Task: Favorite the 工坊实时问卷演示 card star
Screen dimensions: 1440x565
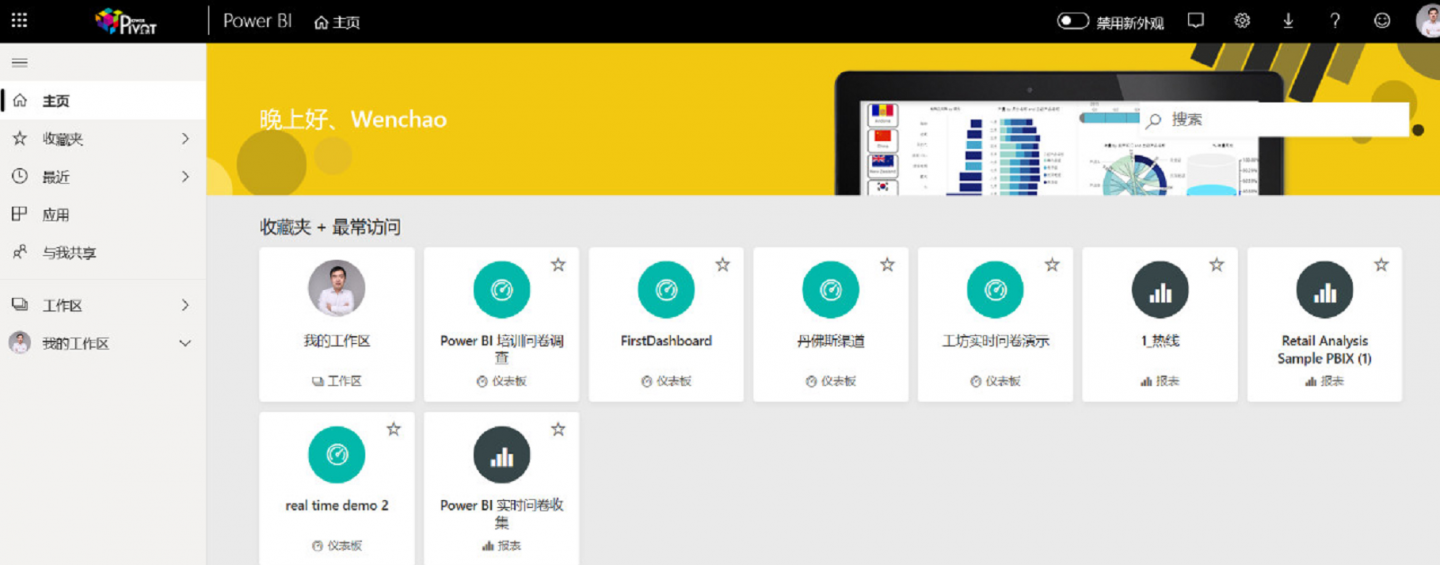Action: [x=1052, y=265]
